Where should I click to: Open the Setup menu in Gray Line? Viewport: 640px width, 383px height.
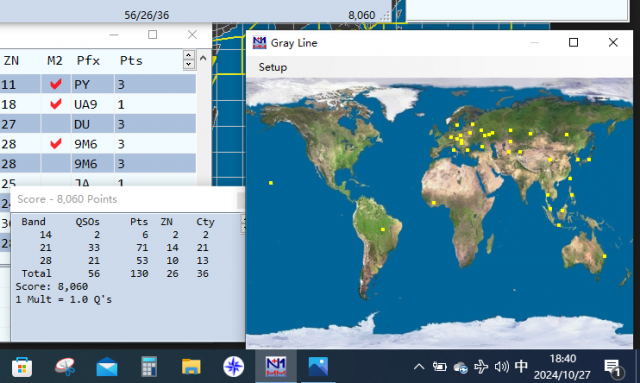(273, 67)
